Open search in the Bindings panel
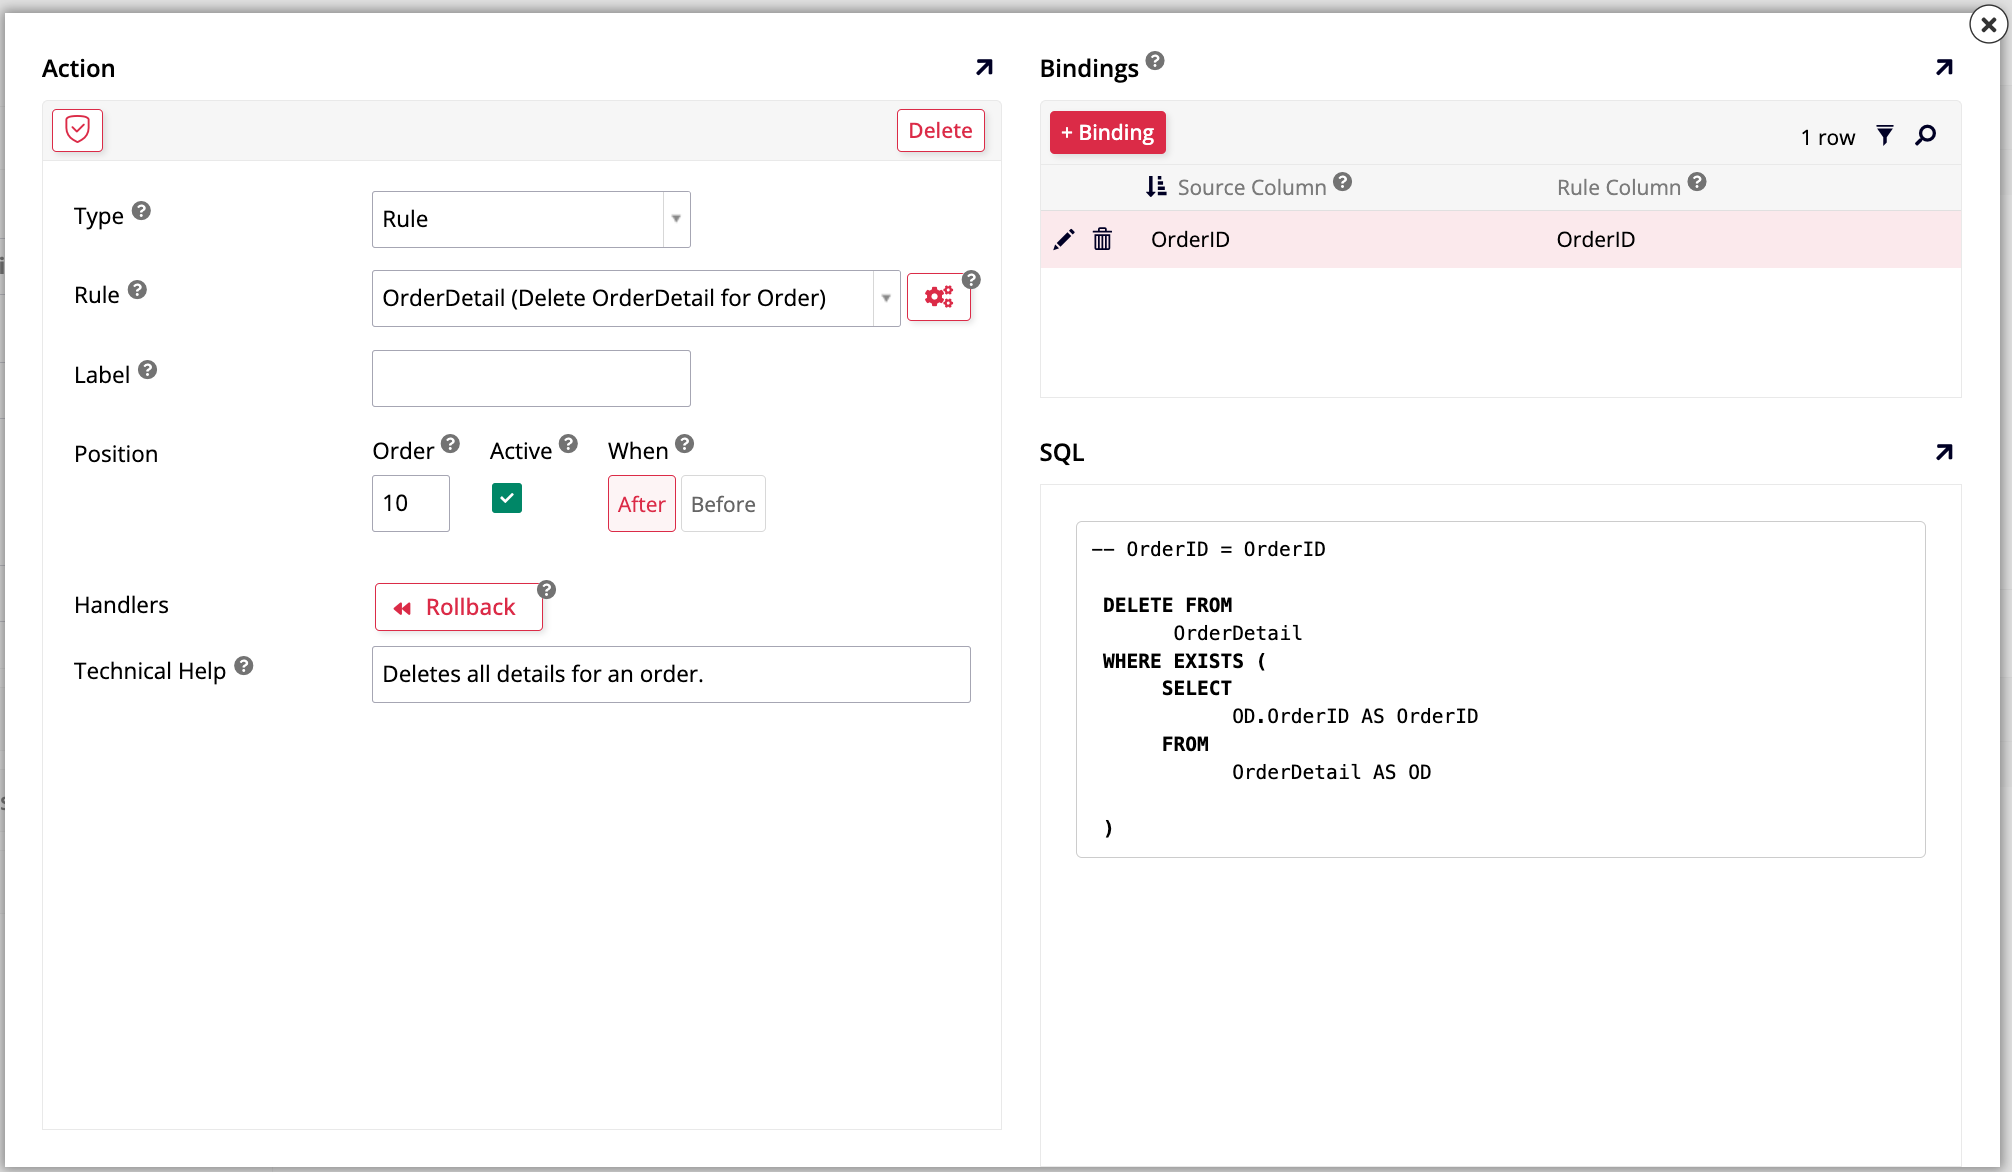 point(1925,135)
